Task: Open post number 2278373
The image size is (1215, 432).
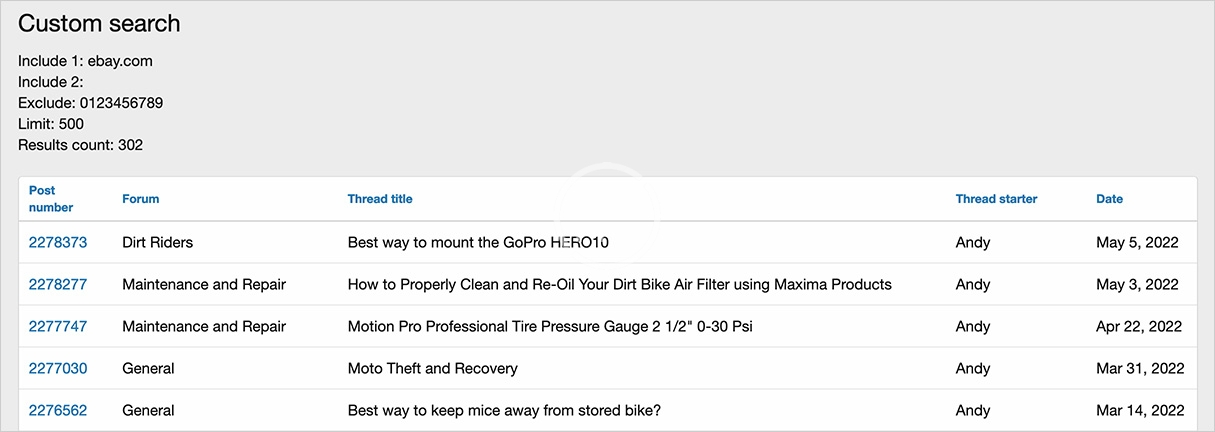Action: click(x=58, y=242)
